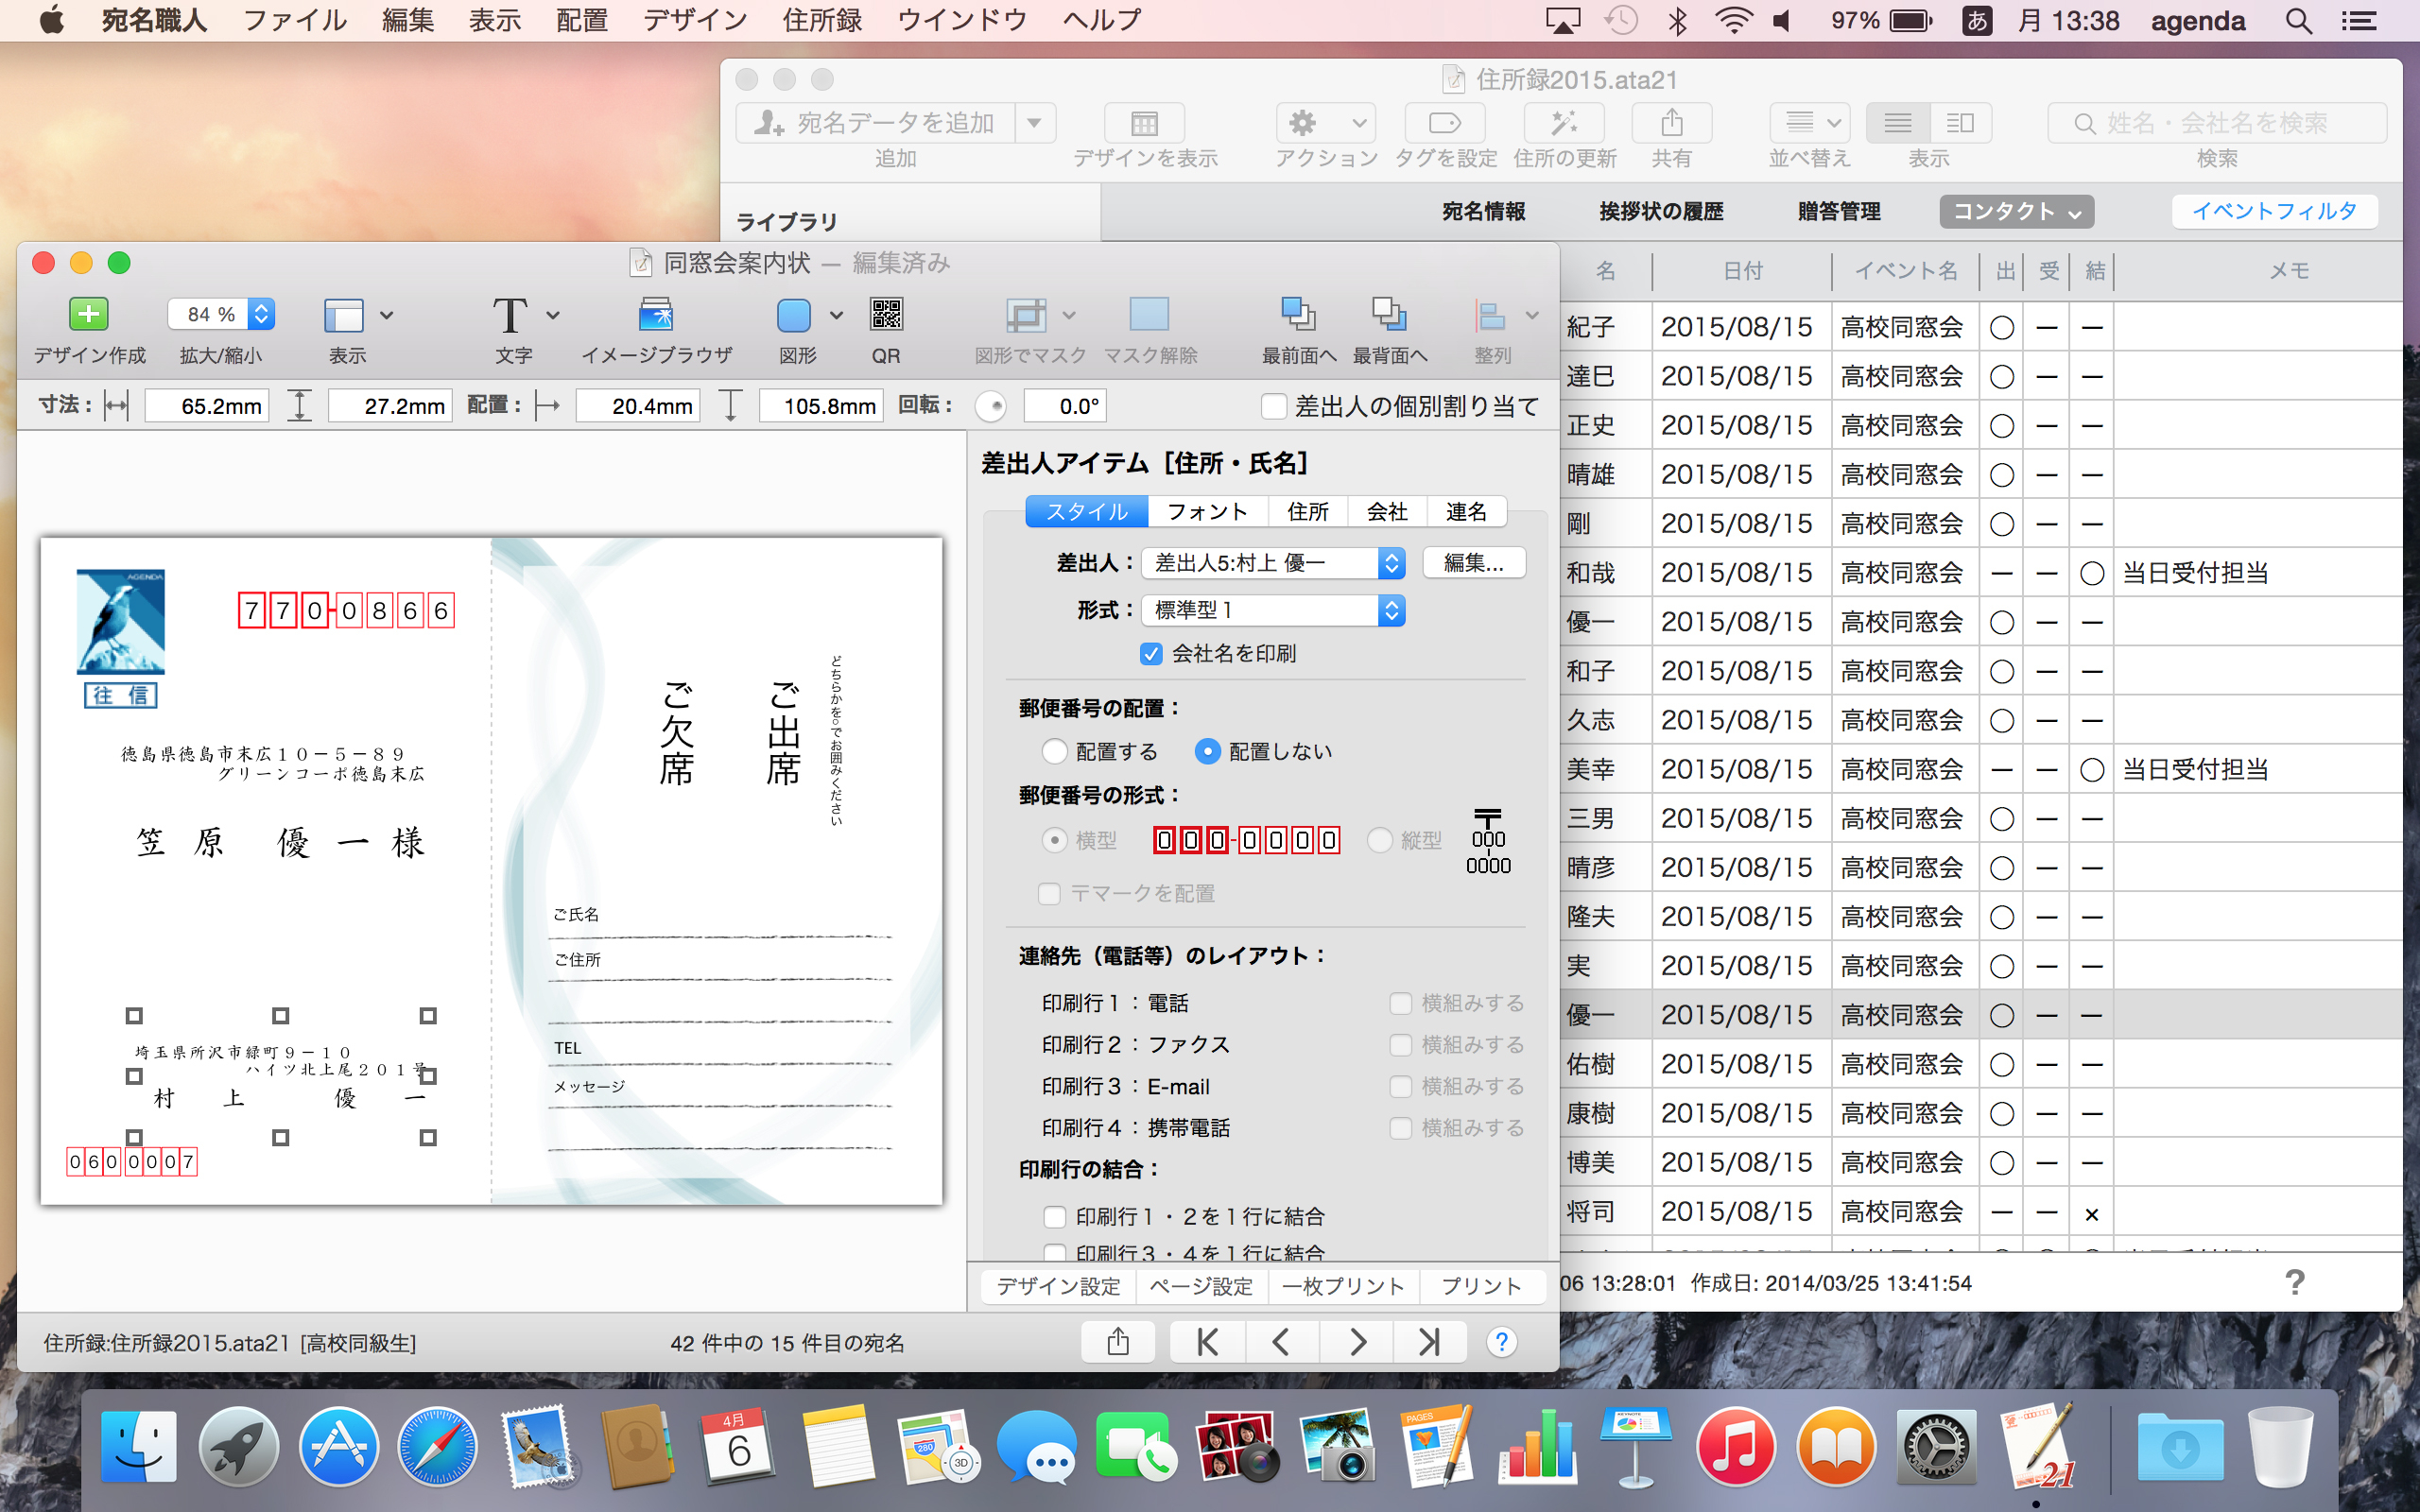Click the 図形でマスク icon
Viewport: 2420px width, 1512px height.
pyautogui.click(x=1026, y=315)
